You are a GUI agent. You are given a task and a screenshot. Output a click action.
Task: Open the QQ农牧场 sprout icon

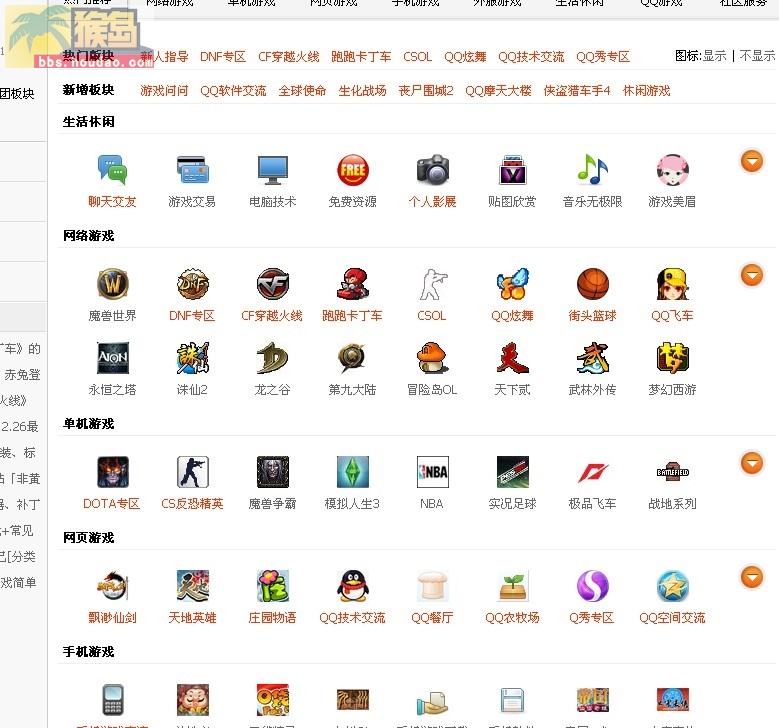(x=513, y=585)
